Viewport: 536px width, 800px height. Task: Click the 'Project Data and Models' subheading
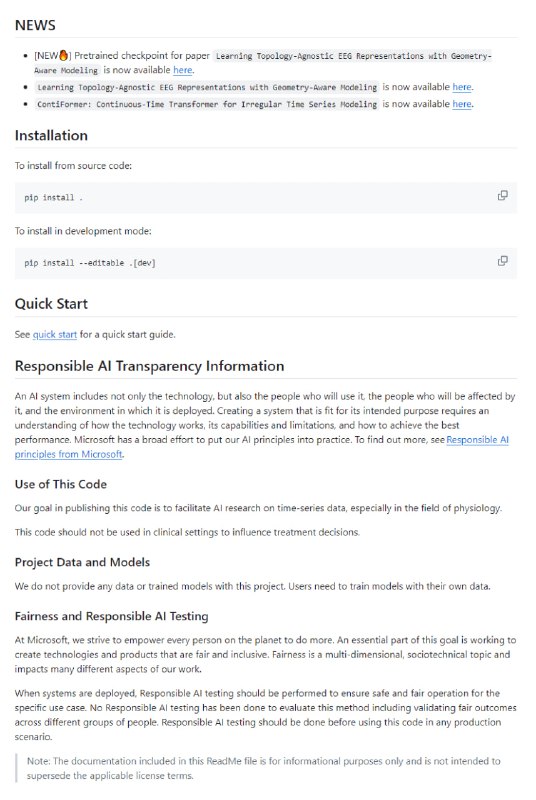pos(82,562)
